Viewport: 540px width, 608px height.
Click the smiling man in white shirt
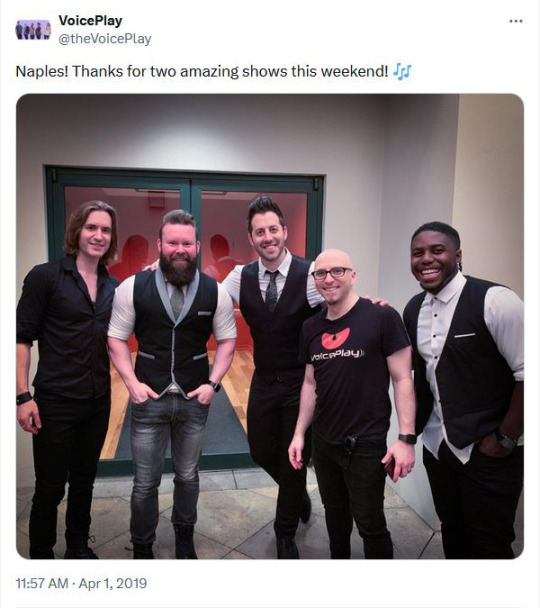pos(465,390)
